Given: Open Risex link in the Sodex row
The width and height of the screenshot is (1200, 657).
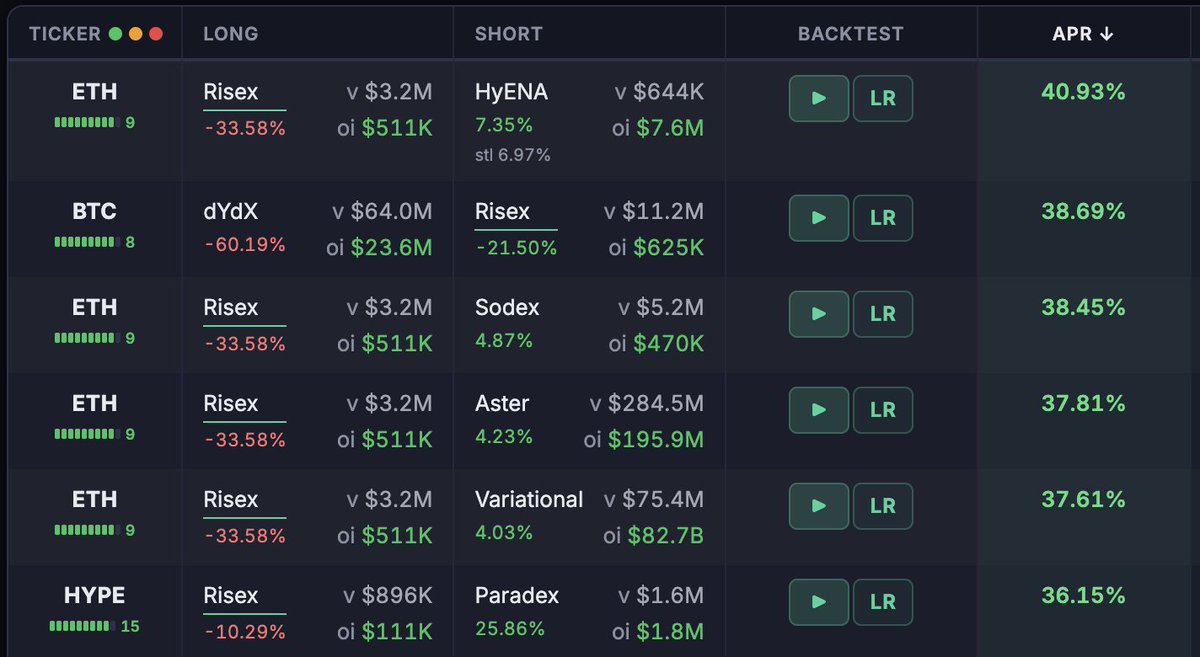Looking at the screenshot, I should click(231, 308).
